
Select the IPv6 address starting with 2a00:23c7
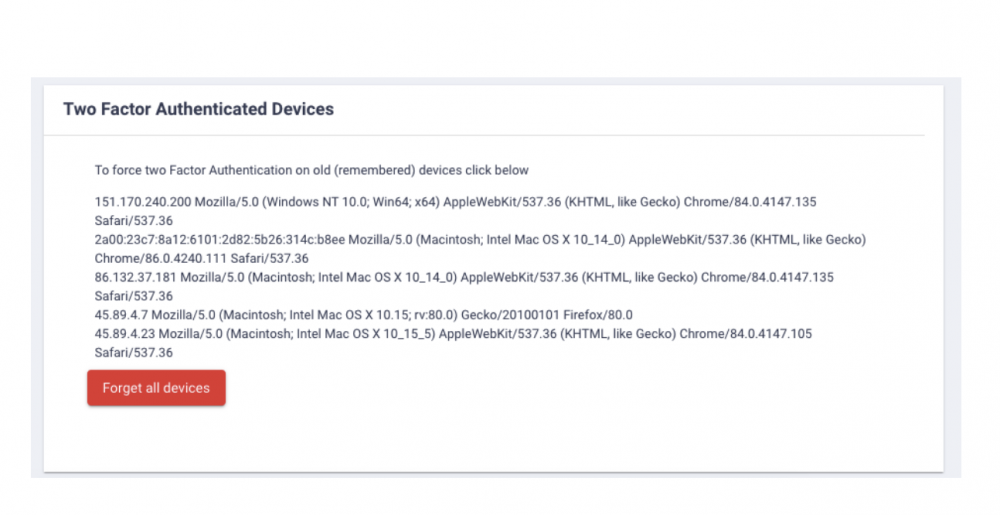coord(220,240)
